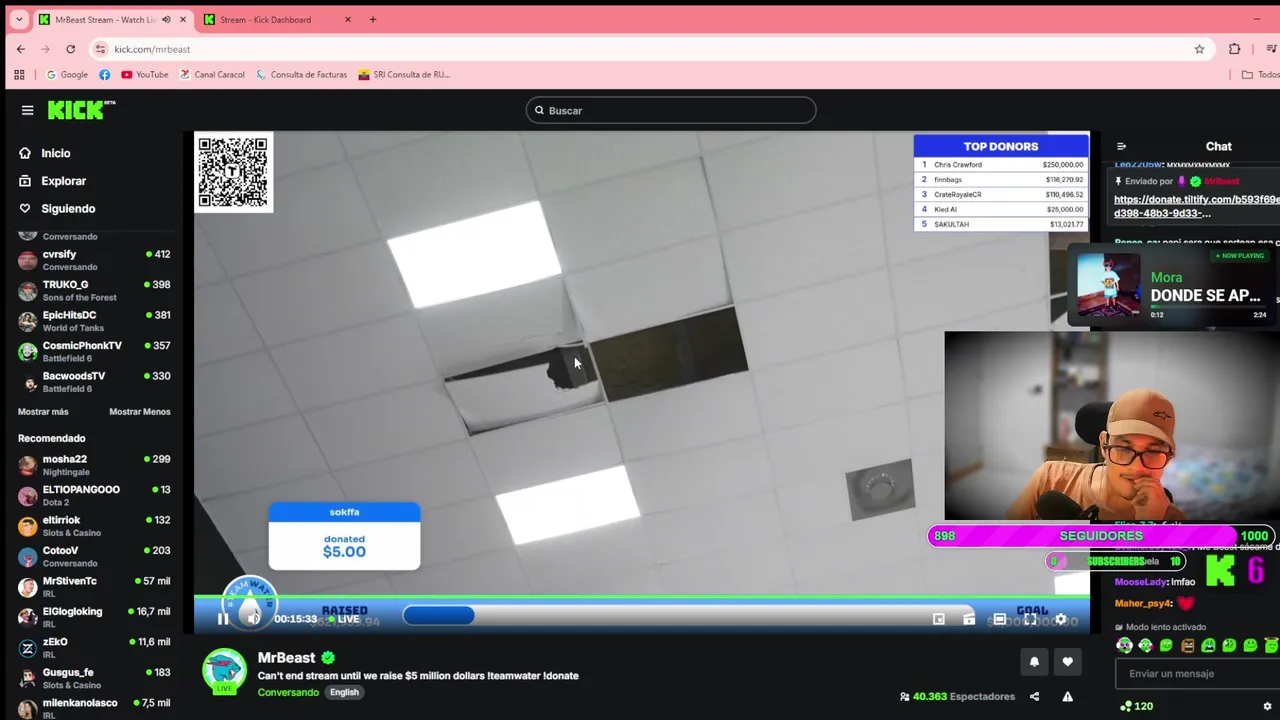Switch to the Stream - Kick Dashboard tab
This screenshot has width=1280, height=720.
[277, 19]
